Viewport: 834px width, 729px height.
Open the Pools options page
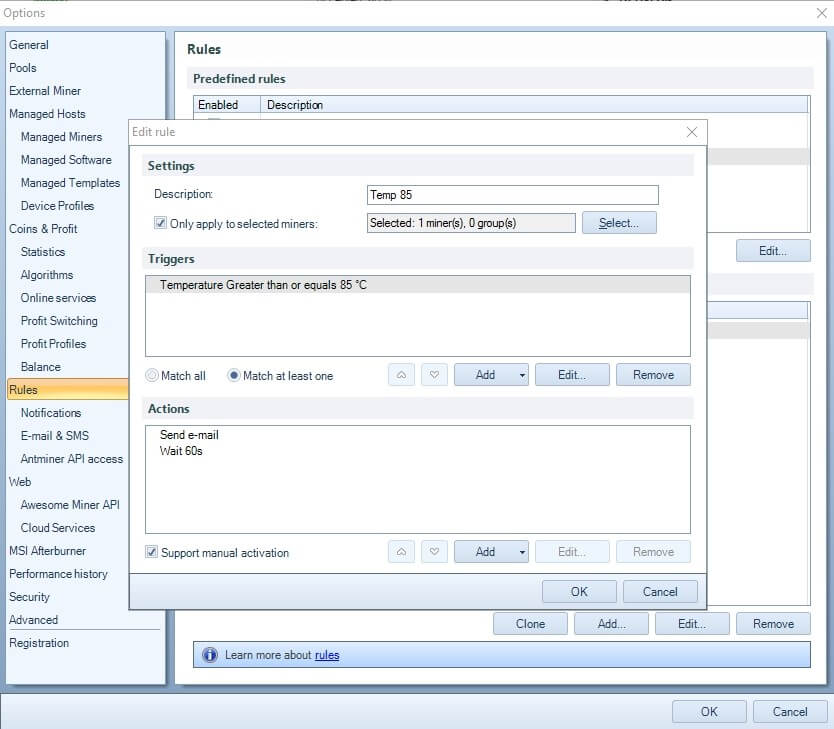[23, 68]
